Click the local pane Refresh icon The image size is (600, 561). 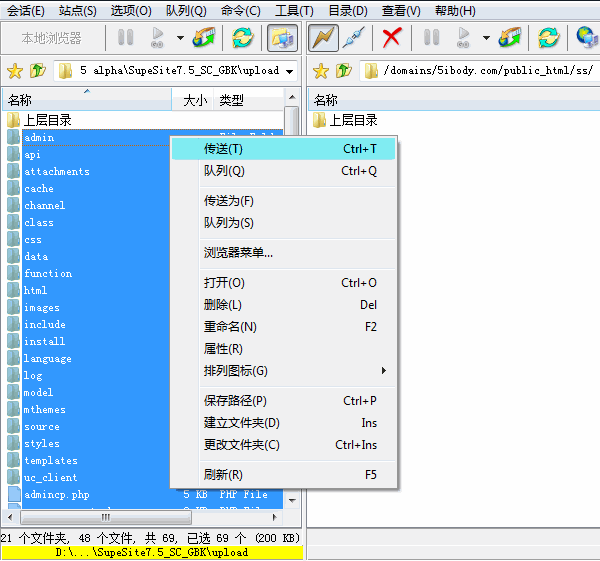tap(243, 39)
